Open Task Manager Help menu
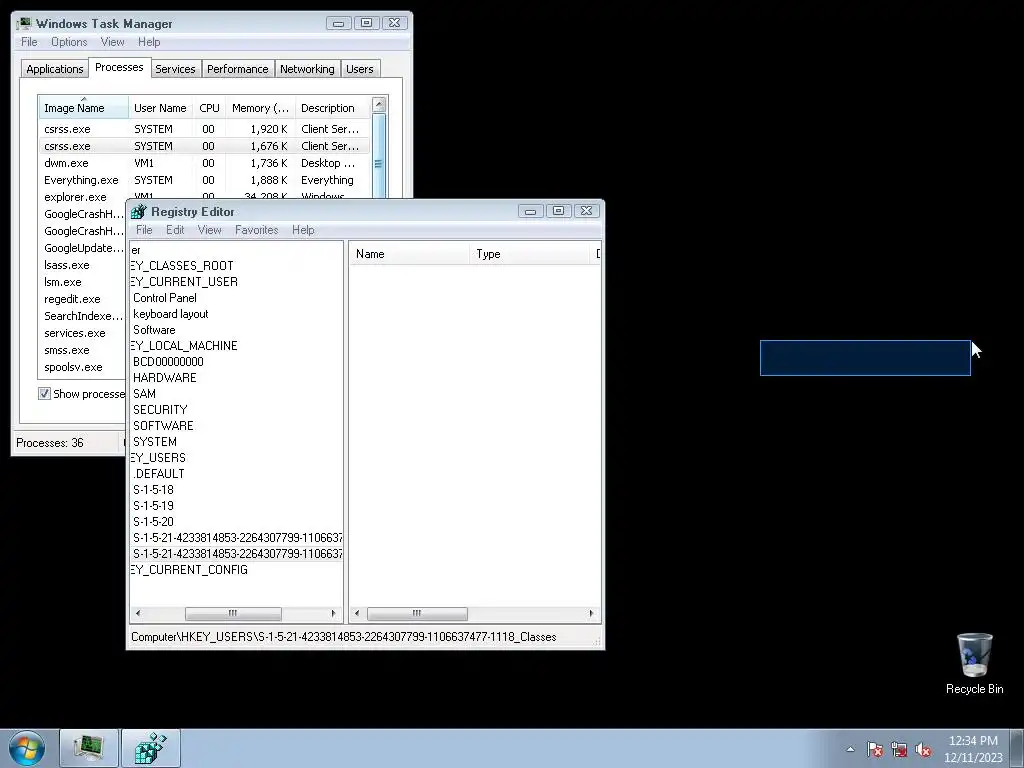The image size is (1024, 768). [149, 42]
